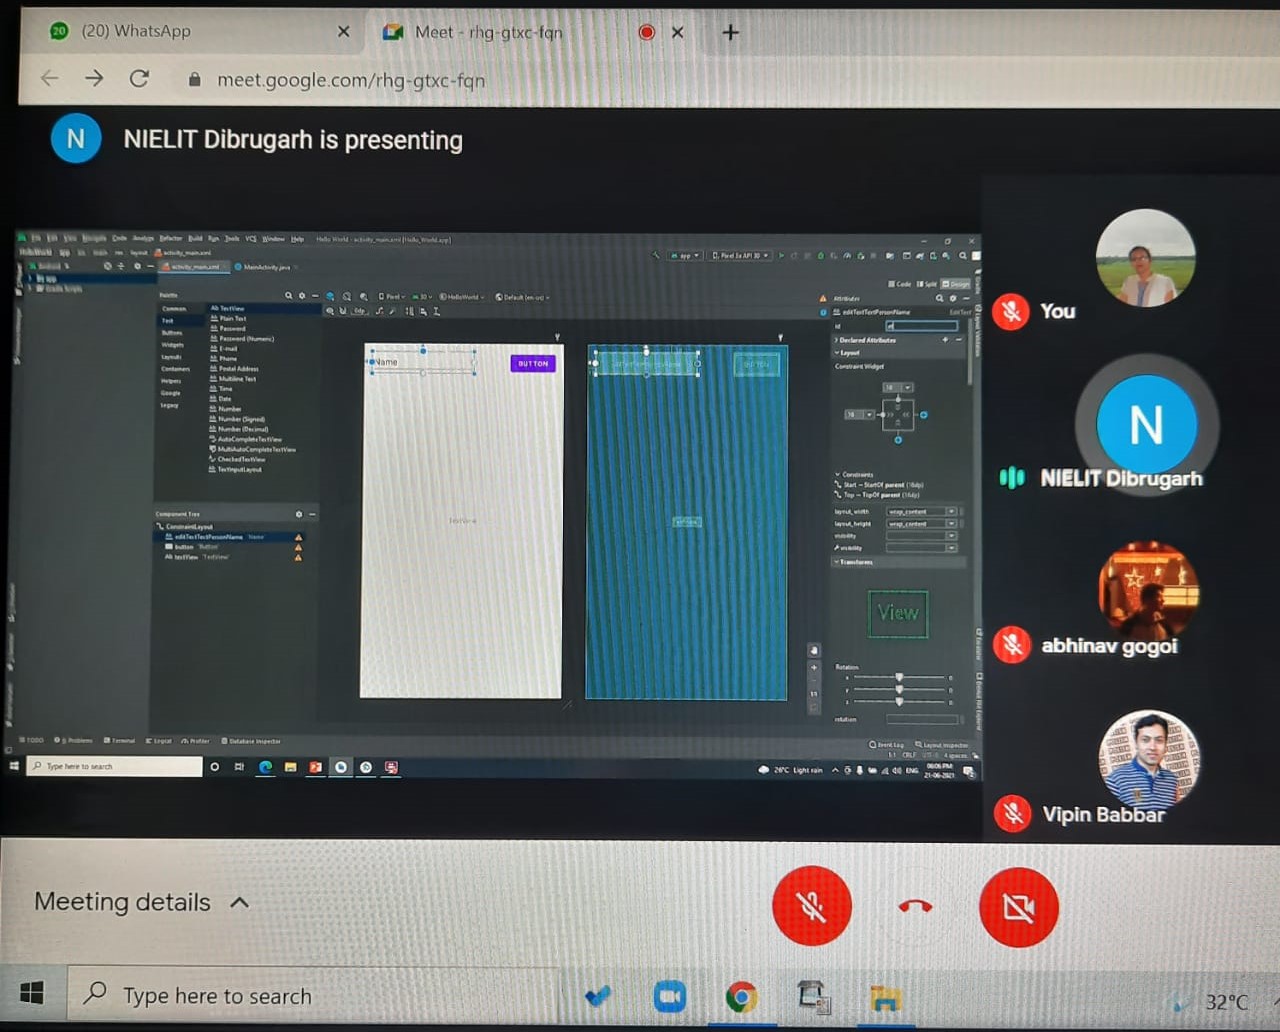The height and width of the screenshot is (1032, 1280).
Task: Expand the Meeting details panel
Action: 141,902
